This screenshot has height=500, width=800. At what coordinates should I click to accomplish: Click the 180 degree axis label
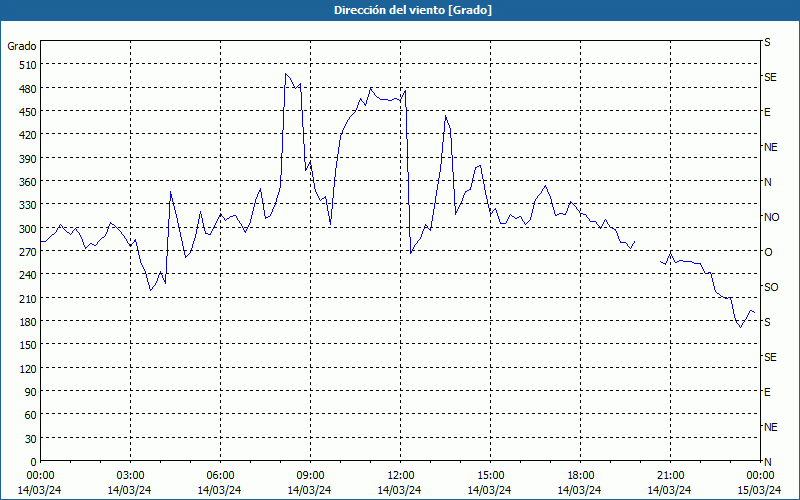coord(29,322)
